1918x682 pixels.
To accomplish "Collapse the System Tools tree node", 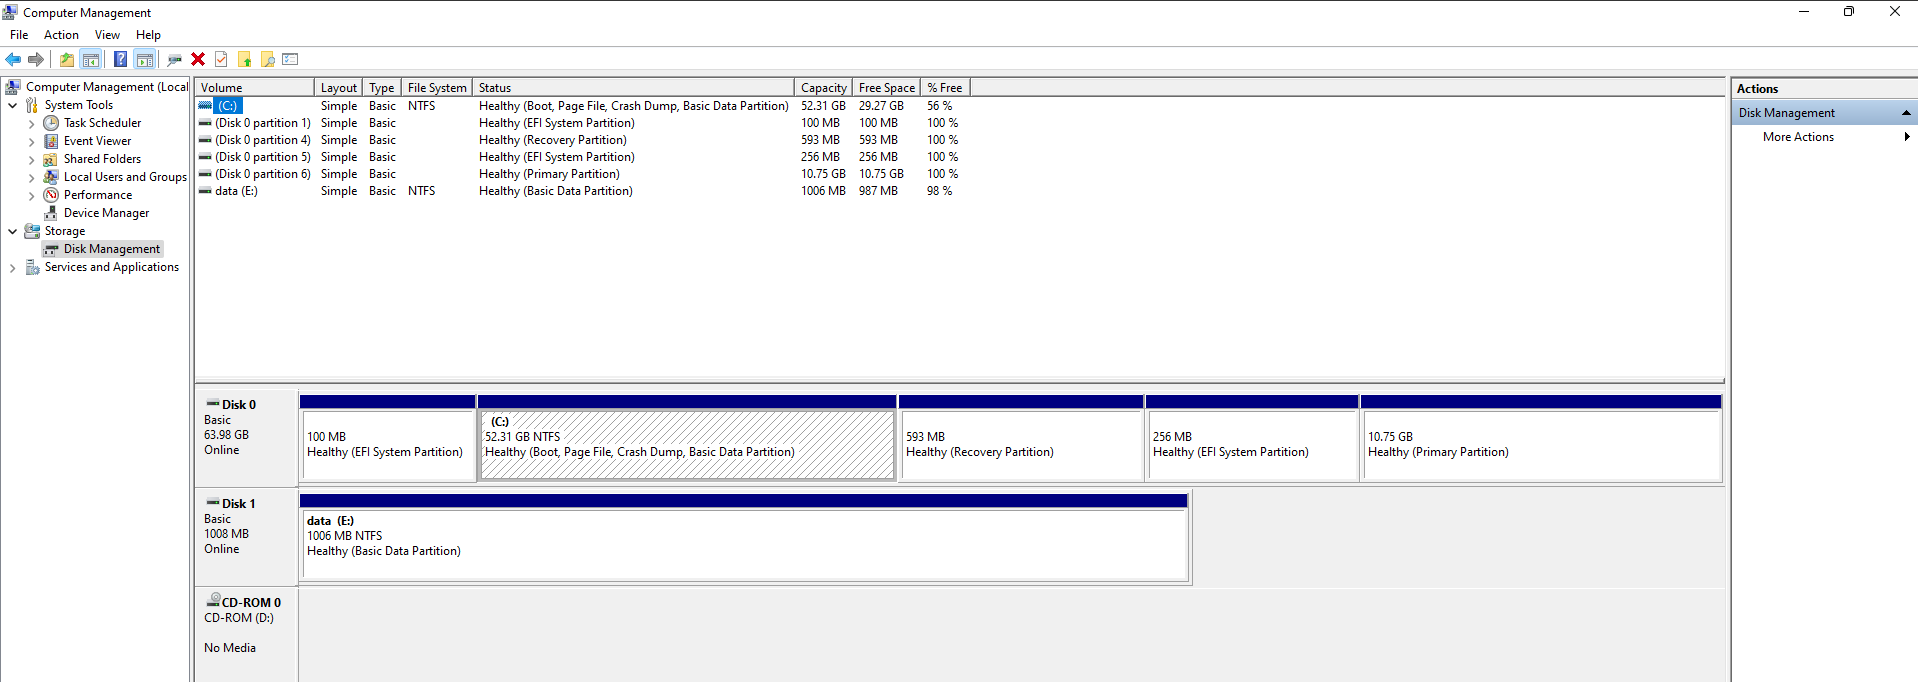I will 13,105.
